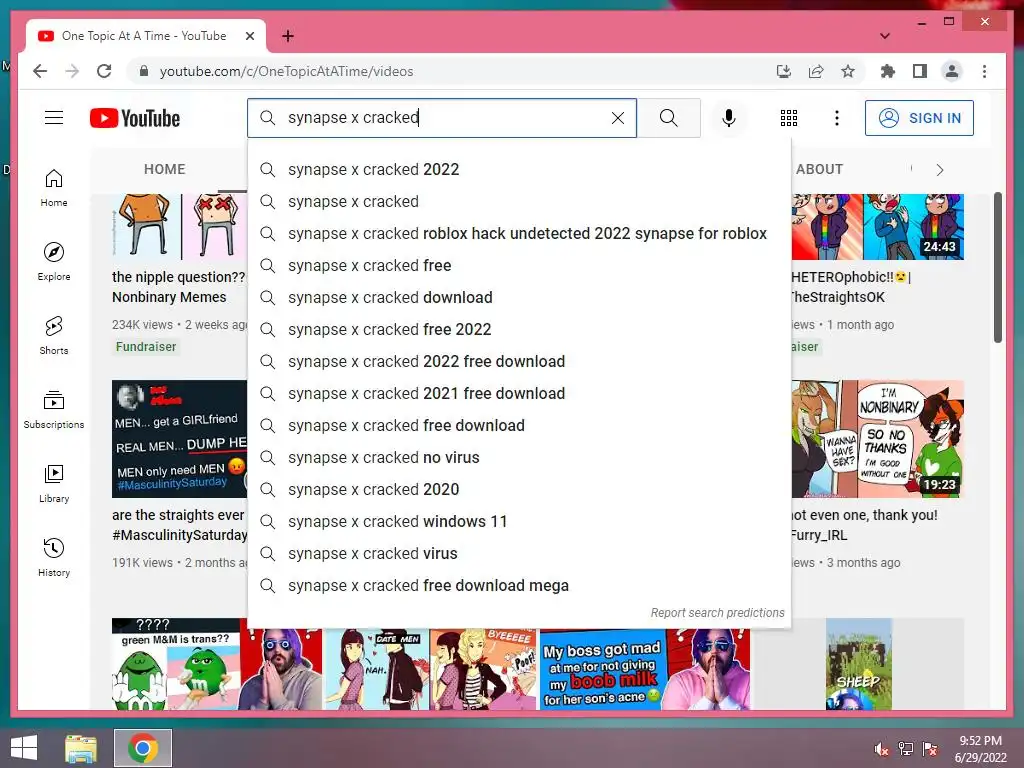
Task: Select the One Topic At A Time browser tab
Action: 145,36
